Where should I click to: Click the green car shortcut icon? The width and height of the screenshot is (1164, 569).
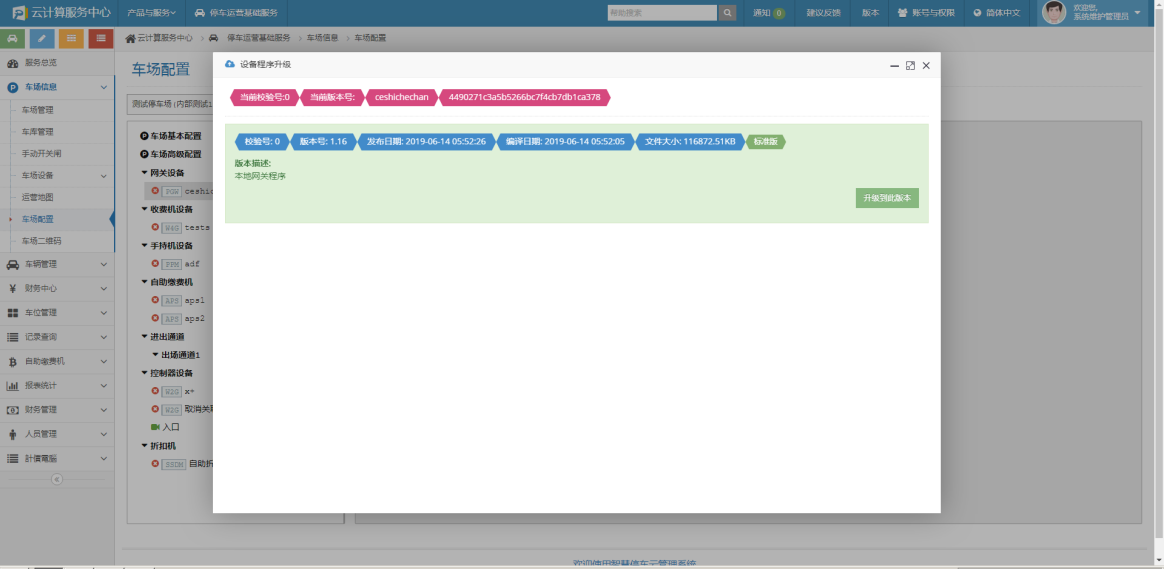pyautogui.click(x=13, y=38)
